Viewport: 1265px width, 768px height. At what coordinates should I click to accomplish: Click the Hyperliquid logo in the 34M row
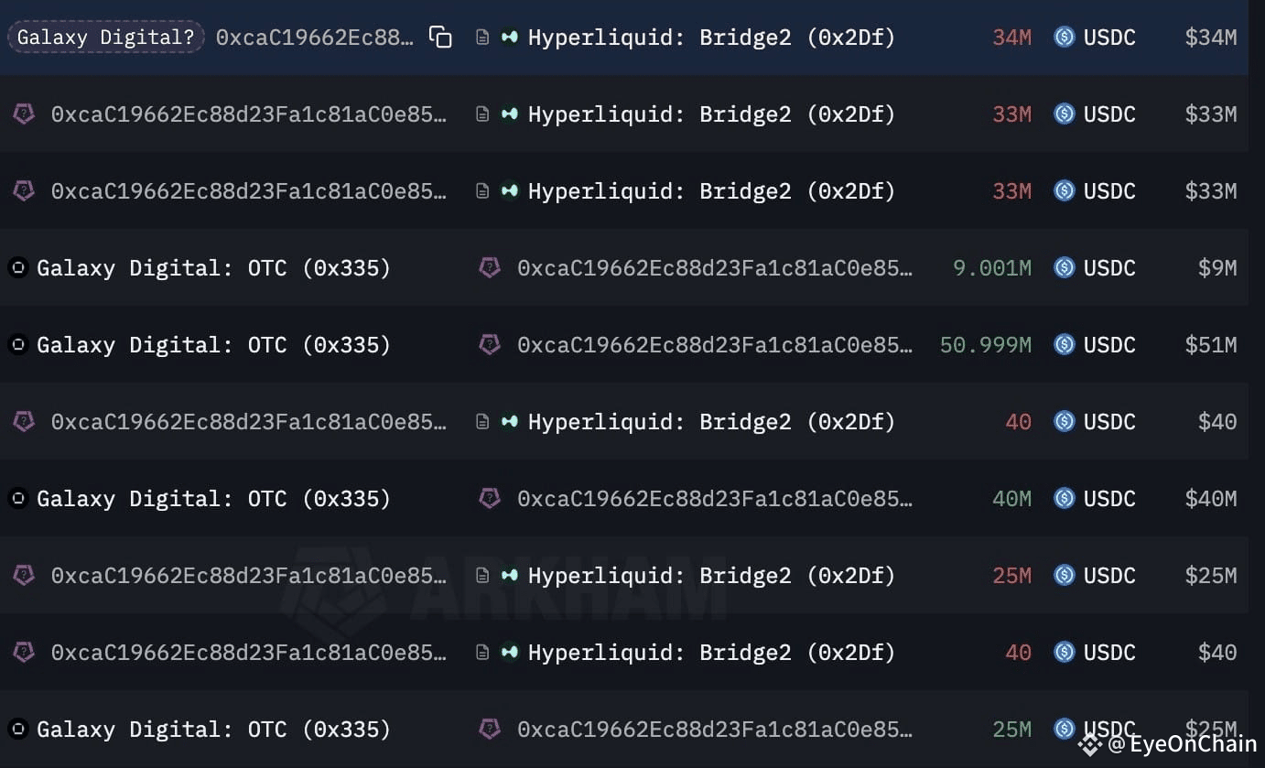coord(510,38)
